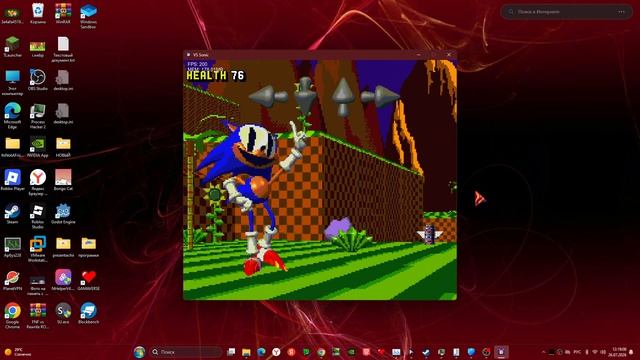Open the Process Hacker 2 shortcut

click(x=38, y=116)
